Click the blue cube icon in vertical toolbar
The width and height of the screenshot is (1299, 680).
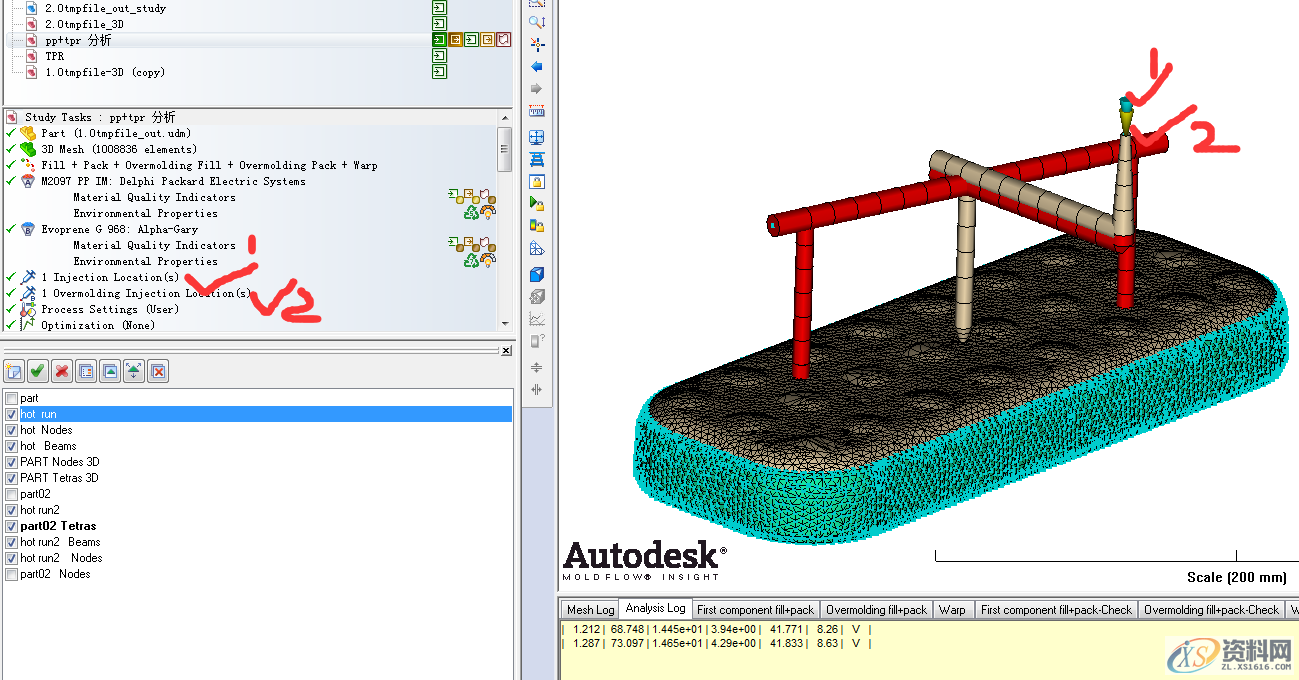click(537, 274)
